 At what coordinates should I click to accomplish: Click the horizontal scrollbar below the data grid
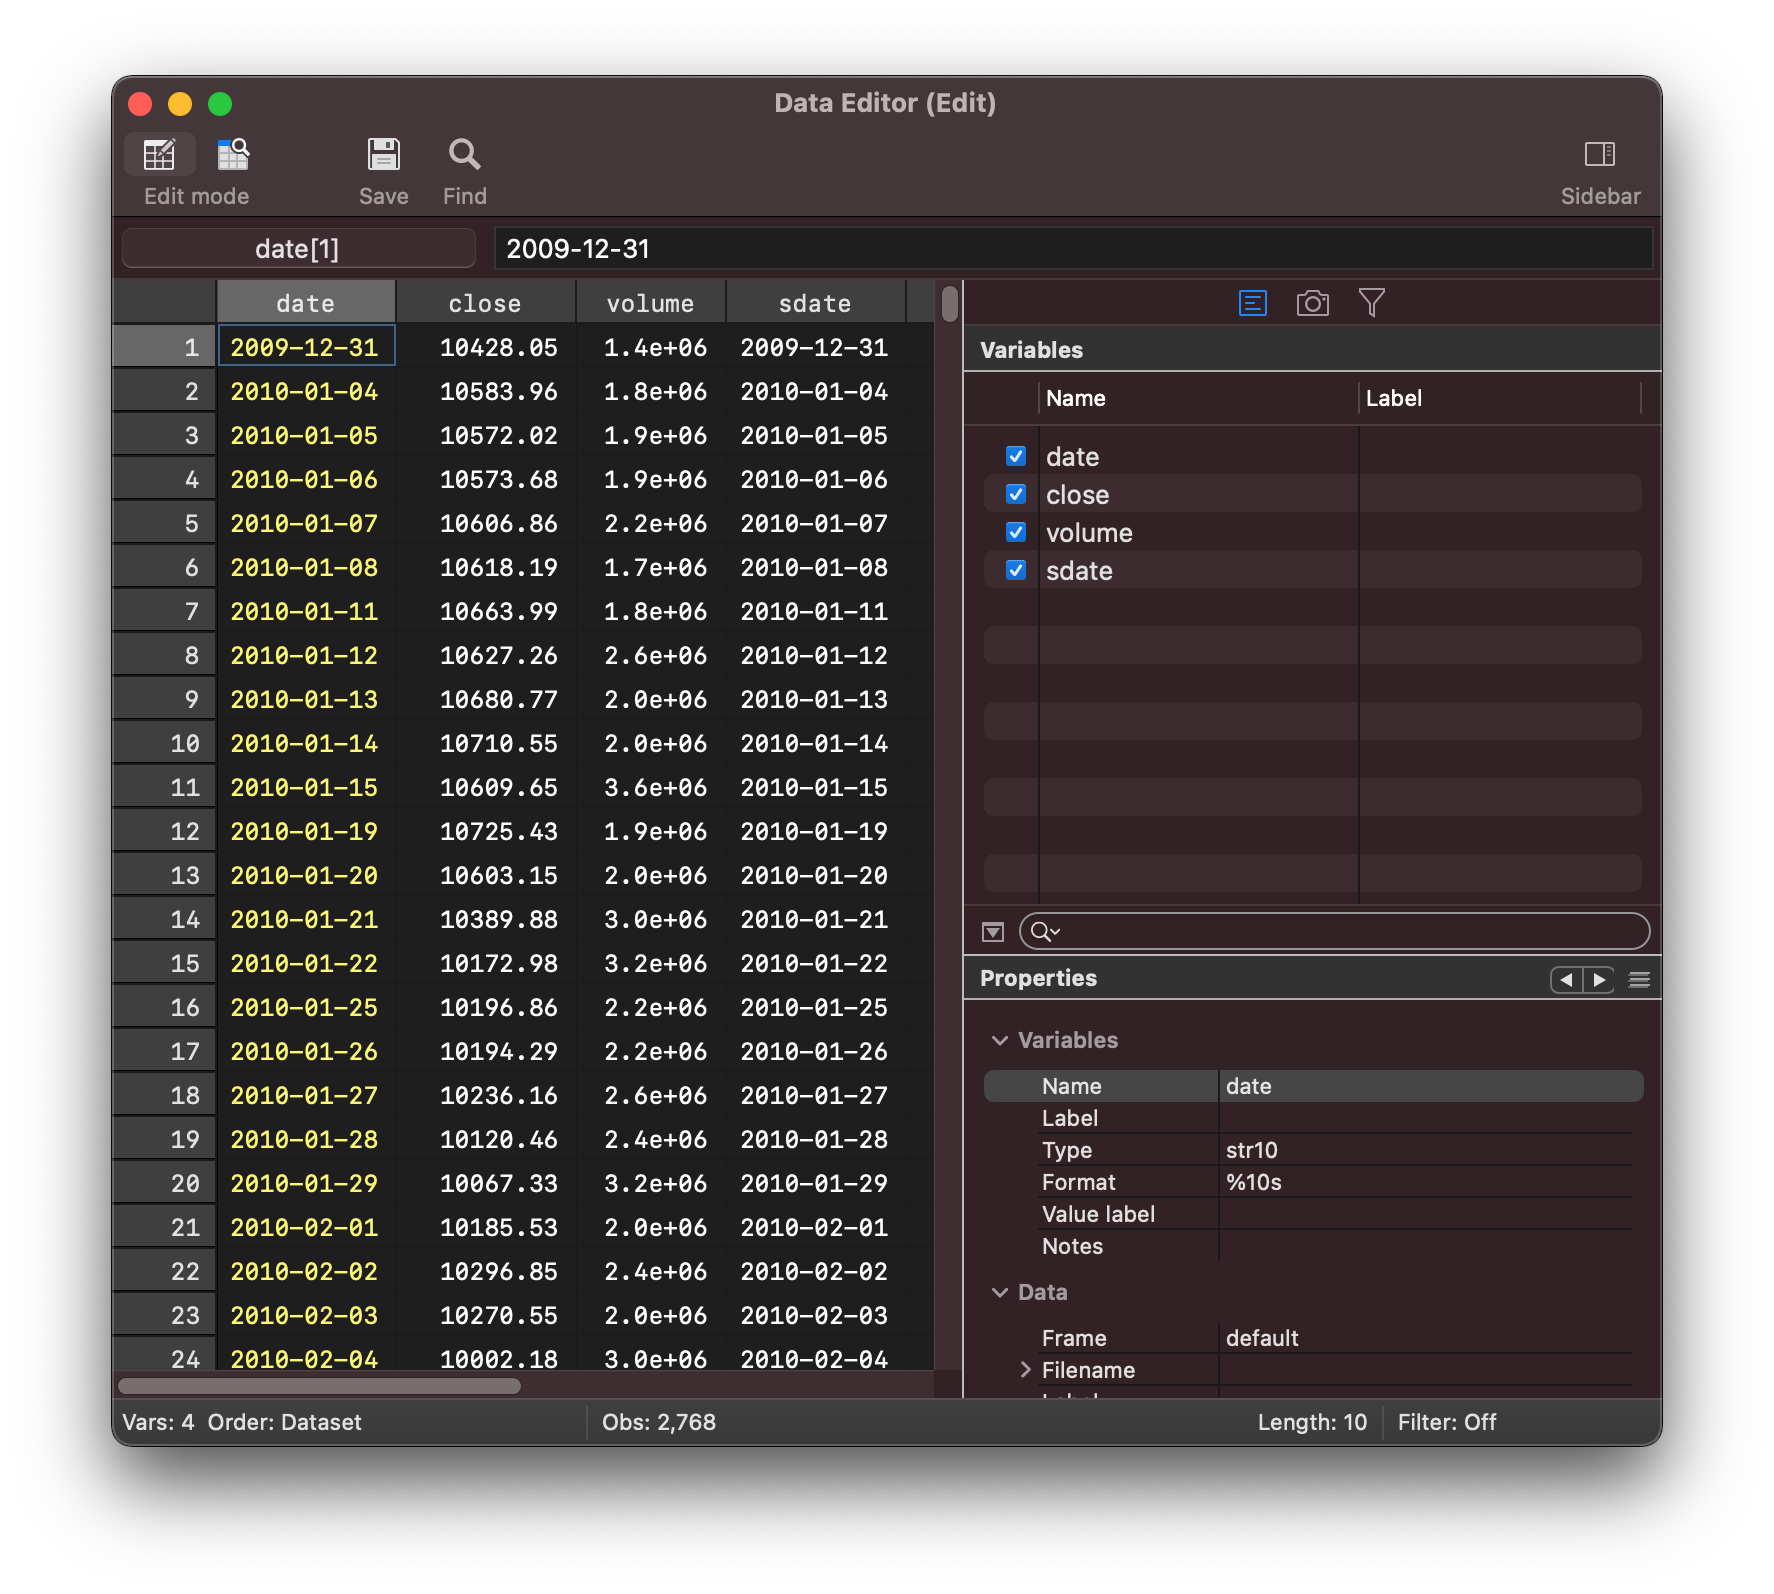pos(320,1385)
